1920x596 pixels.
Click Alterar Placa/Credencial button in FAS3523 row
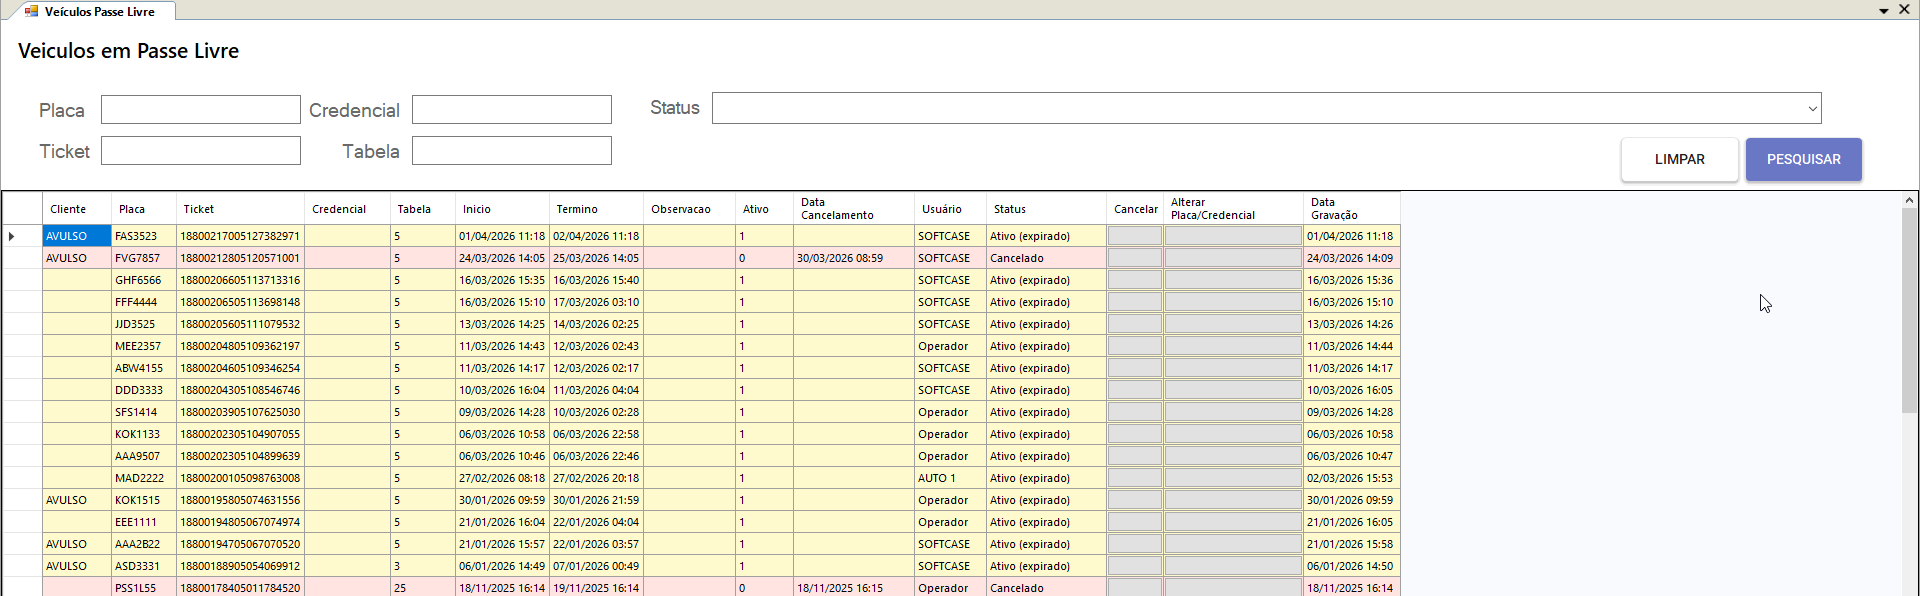pos(1233,236)
